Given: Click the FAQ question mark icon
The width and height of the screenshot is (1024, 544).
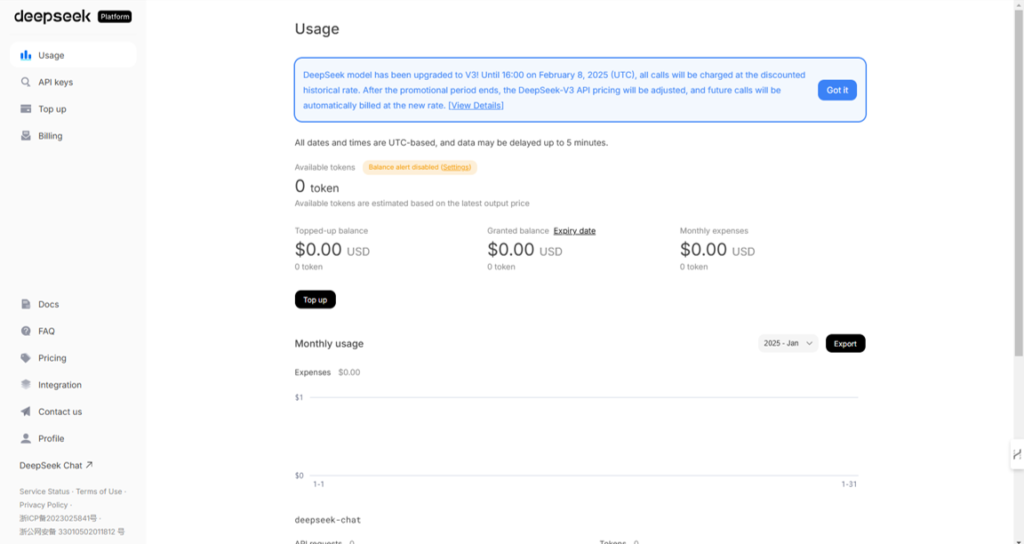Looking at the screenshot, I should click(x=25, y=330).
